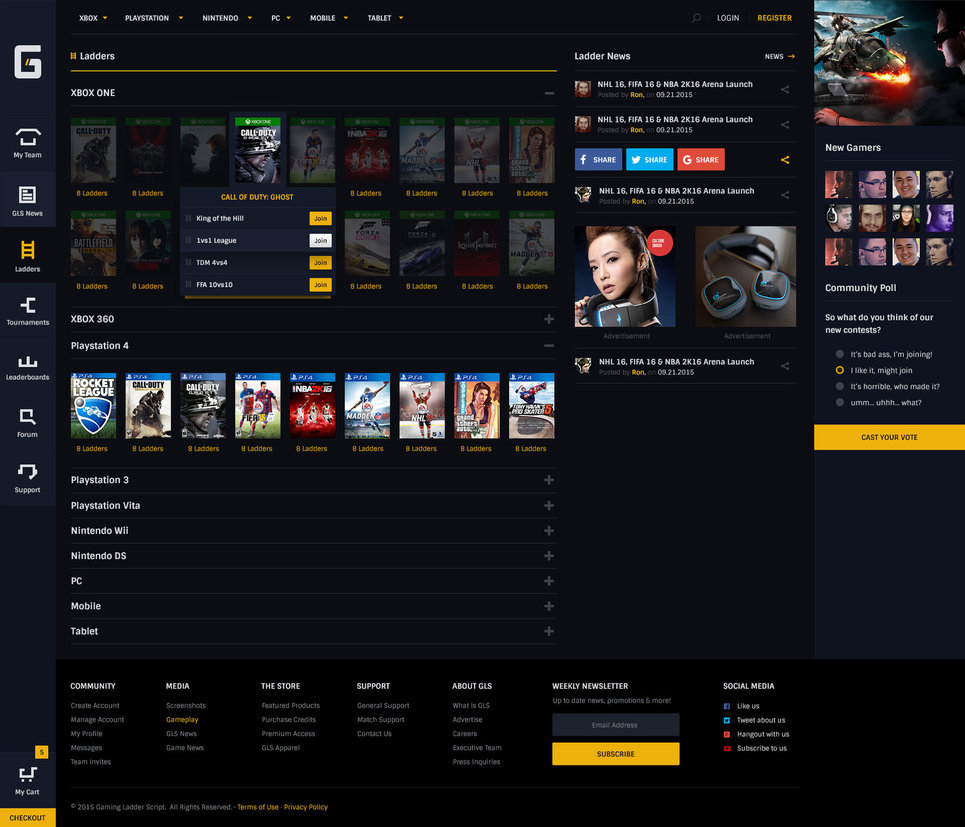Select "umm... uhhh... what?" poll option

[840, 402]
